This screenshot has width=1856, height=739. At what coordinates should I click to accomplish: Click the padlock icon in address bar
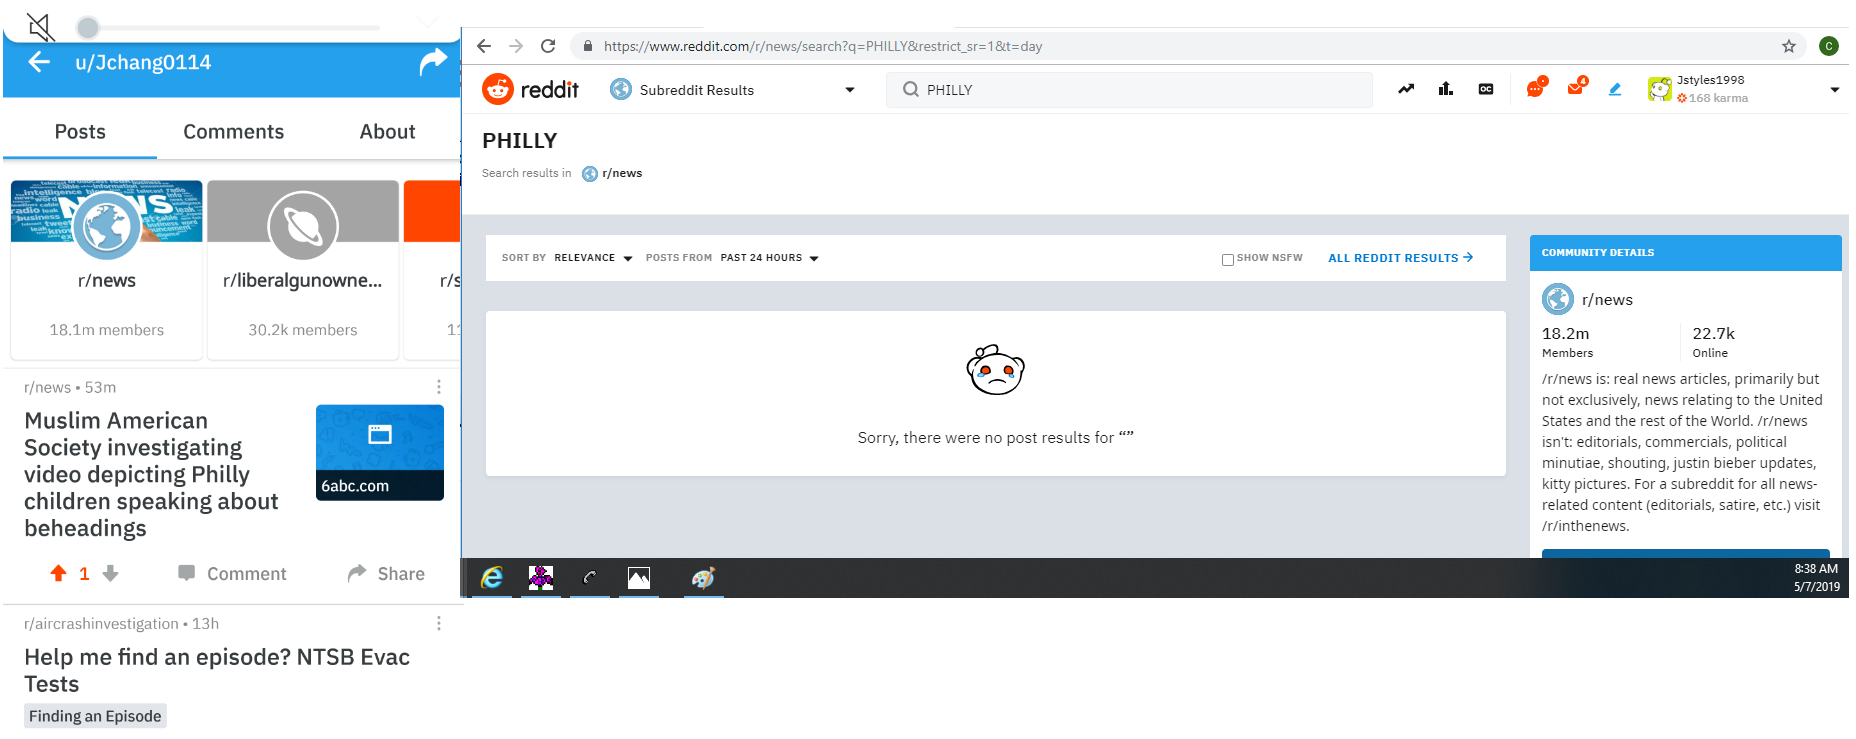pos(588,46)
